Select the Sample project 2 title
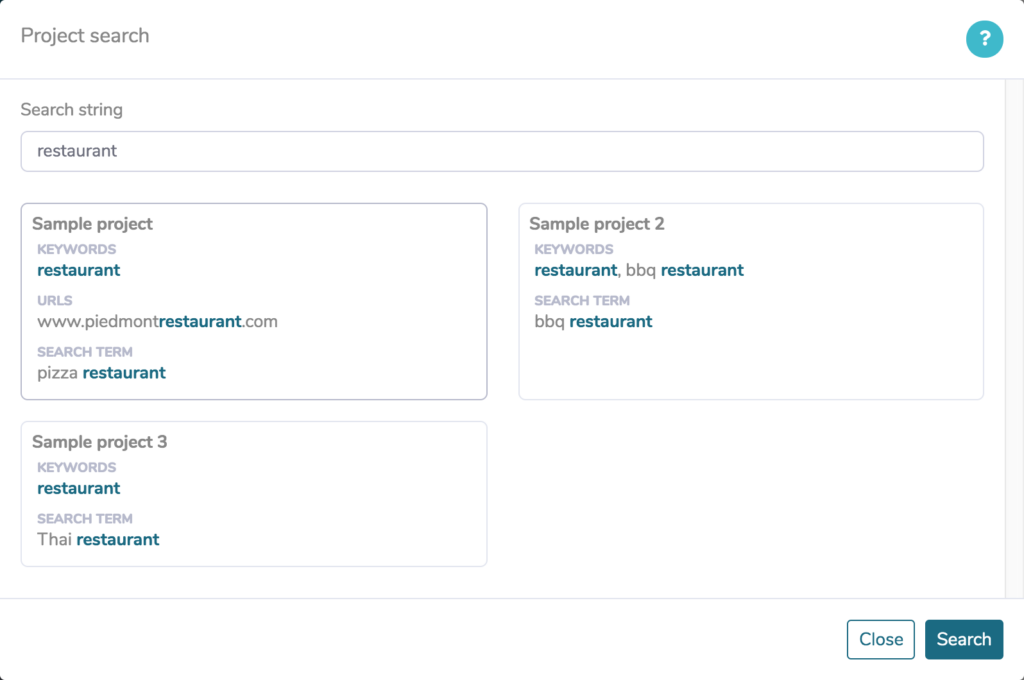This screenshot has width=1024, height=680. pyautogui.click(x=596, y=224)
